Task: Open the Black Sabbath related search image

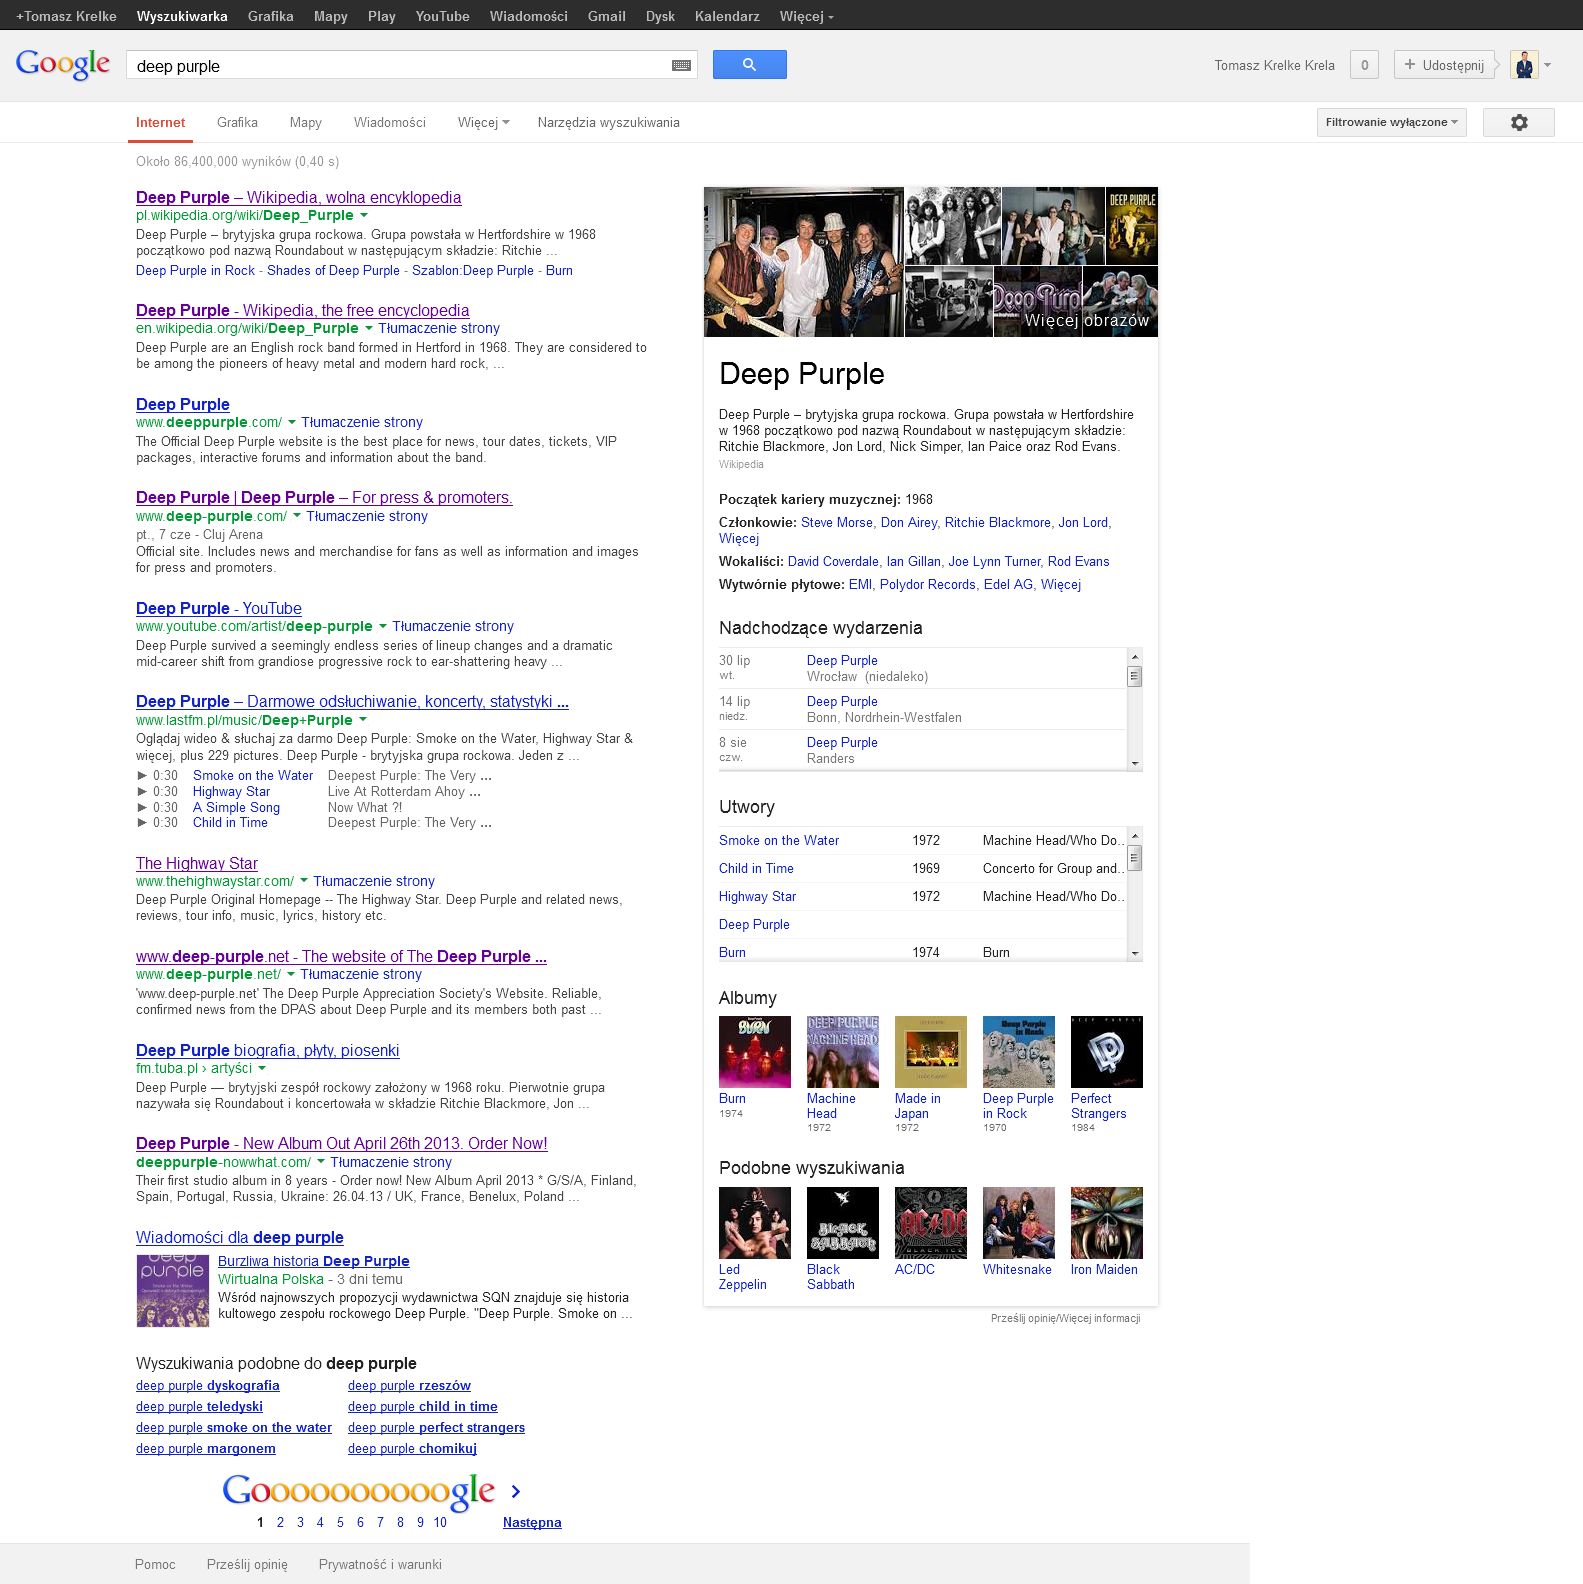Action: [x=843, y=1223]
